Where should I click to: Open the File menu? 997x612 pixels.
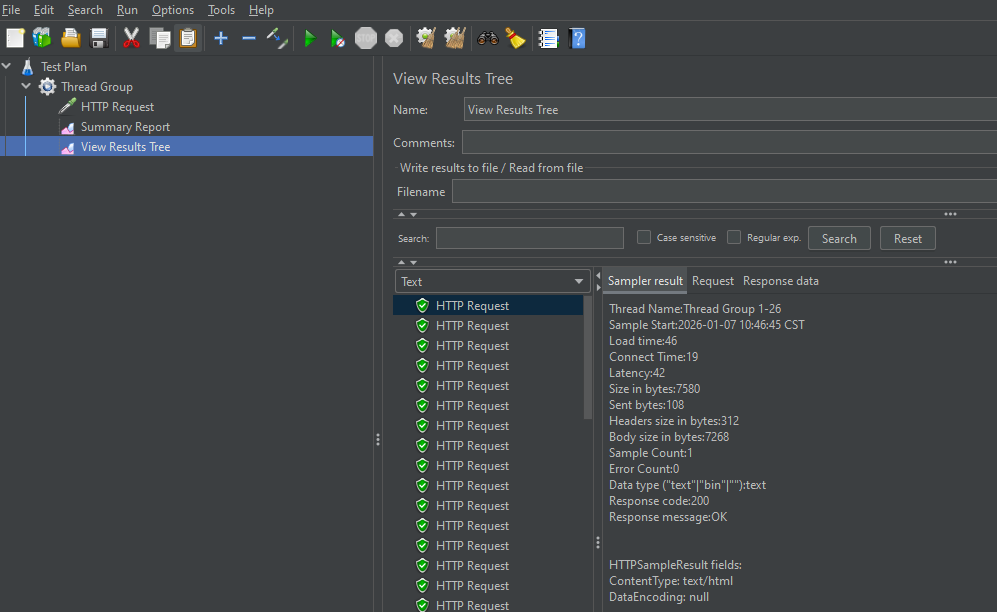point(11,10)
